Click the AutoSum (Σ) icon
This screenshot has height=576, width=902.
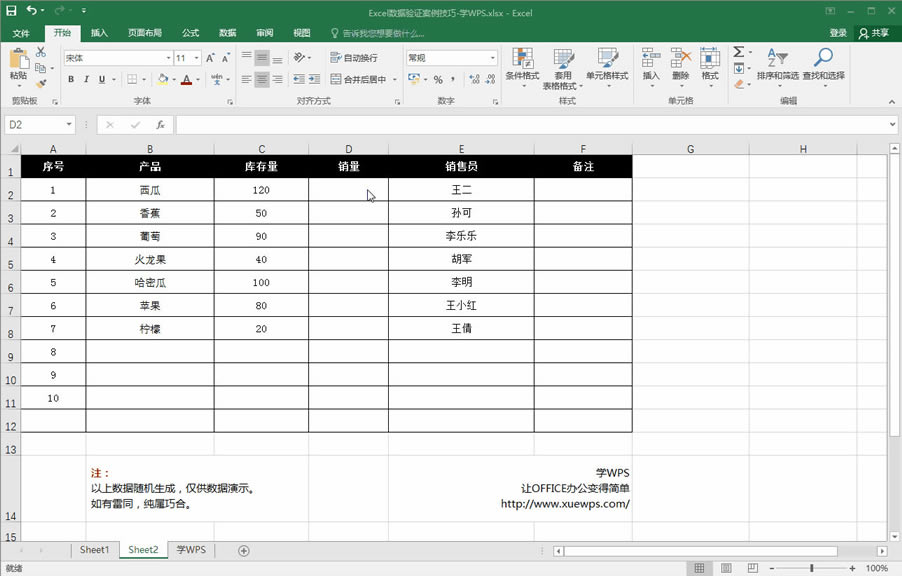click(739, 50)
